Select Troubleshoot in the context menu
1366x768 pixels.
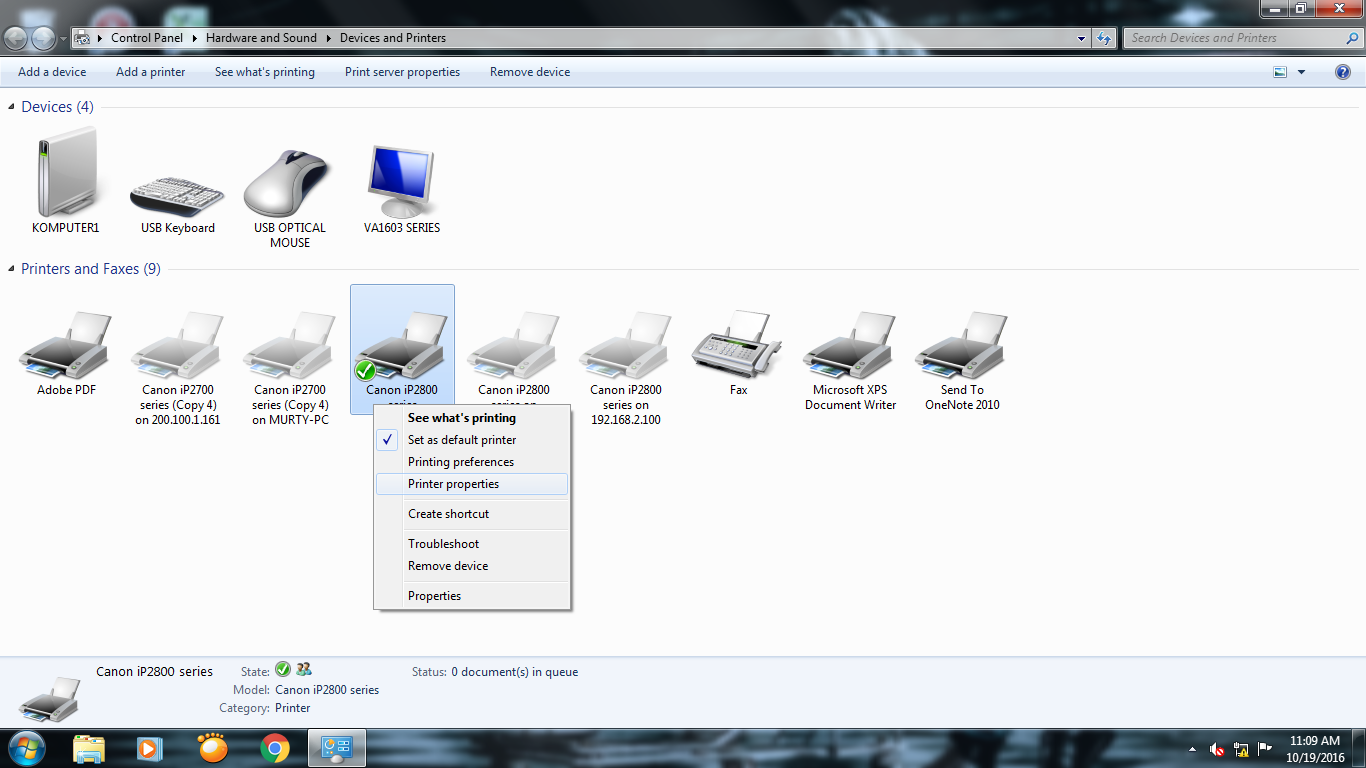443,543
